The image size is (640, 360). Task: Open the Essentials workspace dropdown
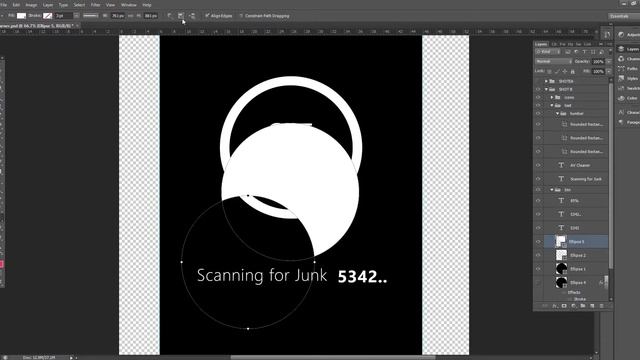point(623,16)
